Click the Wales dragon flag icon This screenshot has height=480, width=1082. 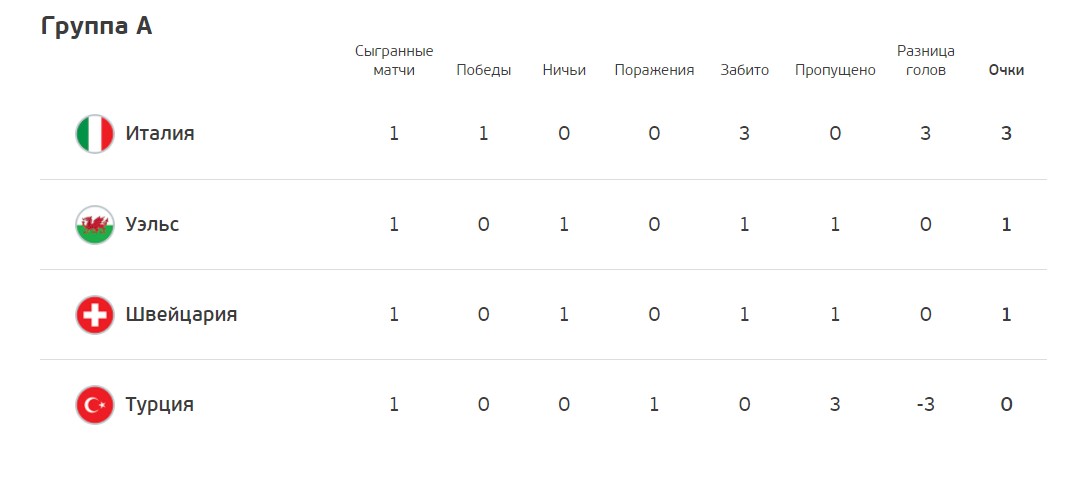point(95,225)
